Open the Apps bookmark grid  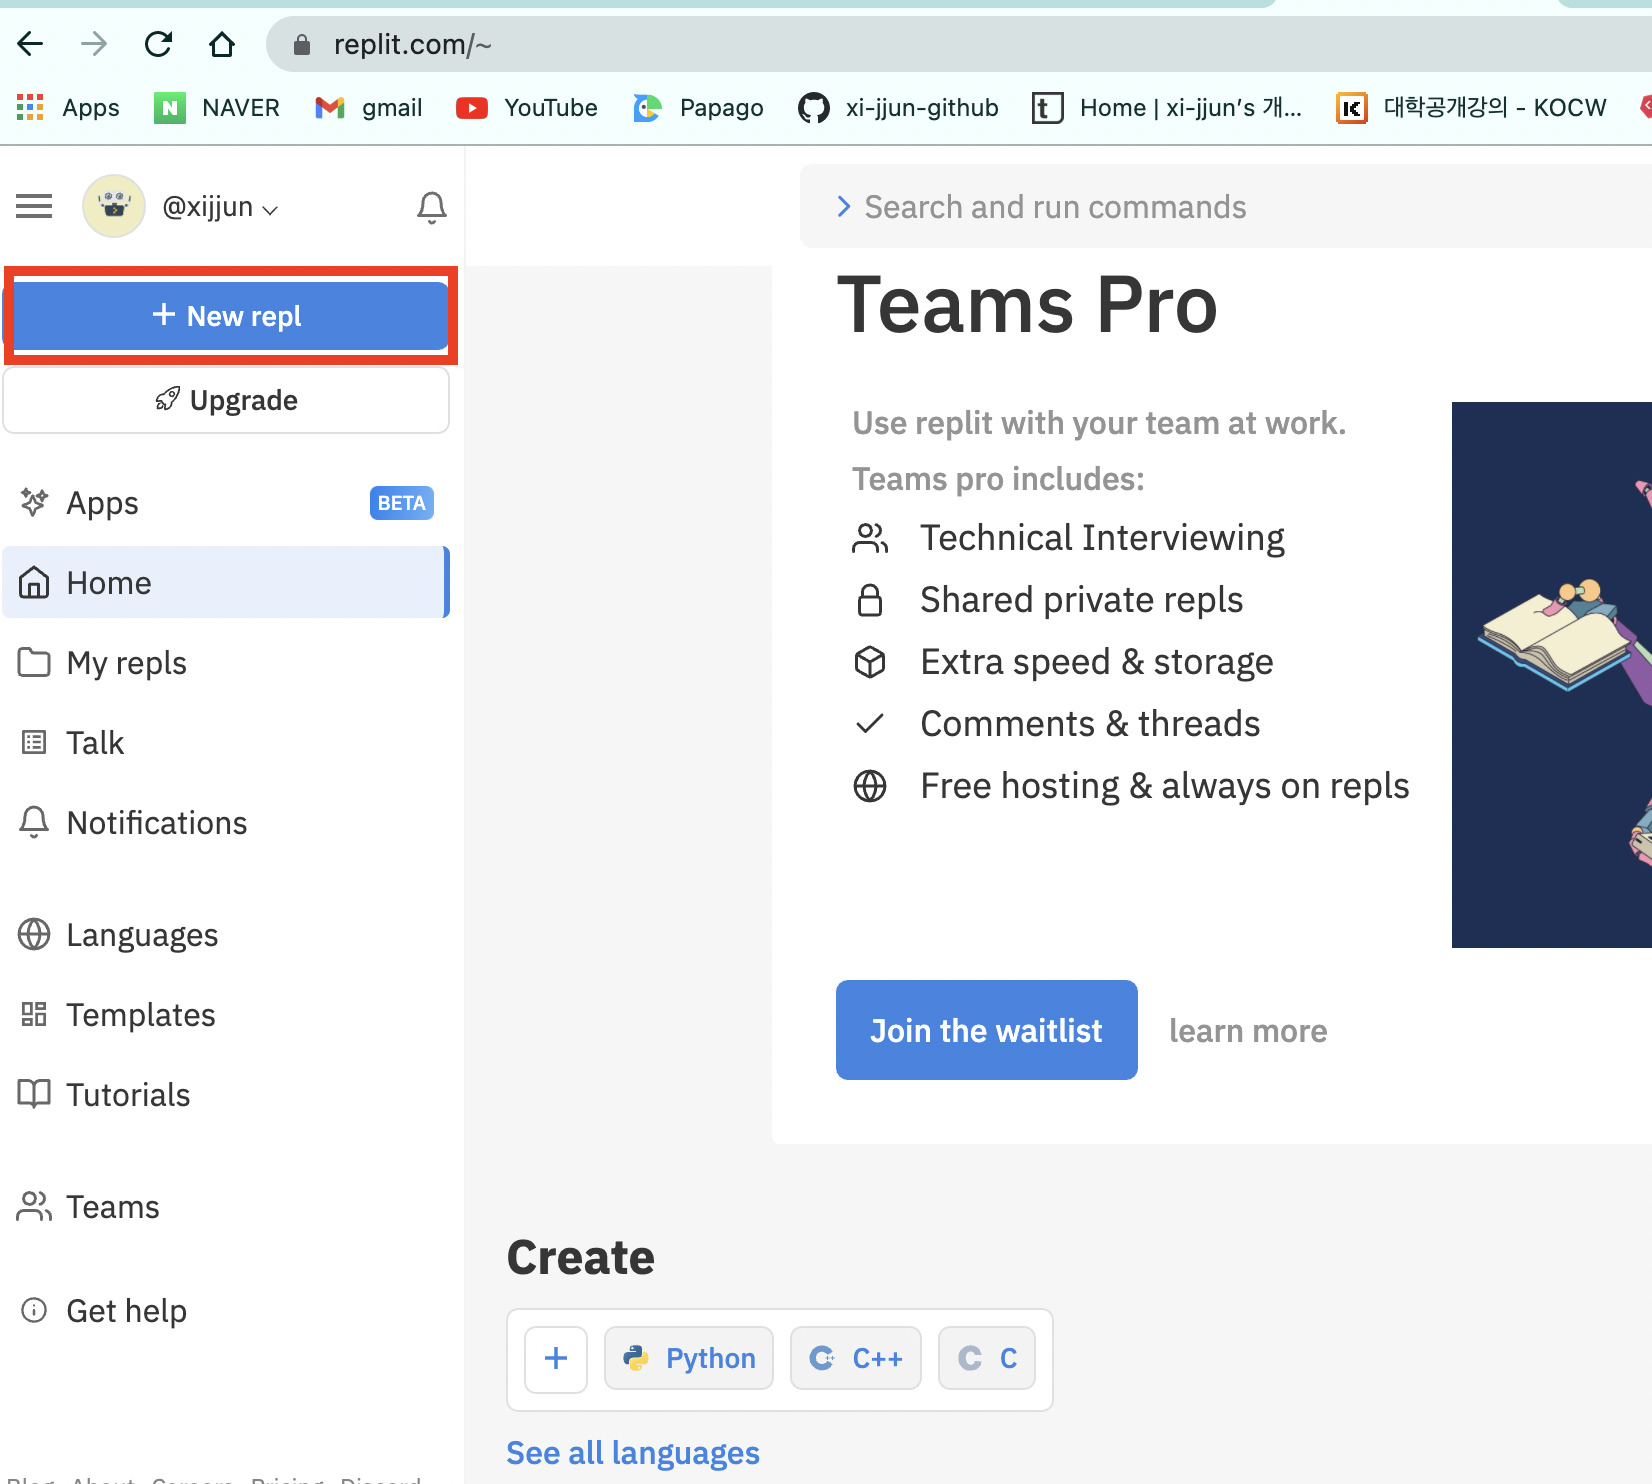point(68,107)
